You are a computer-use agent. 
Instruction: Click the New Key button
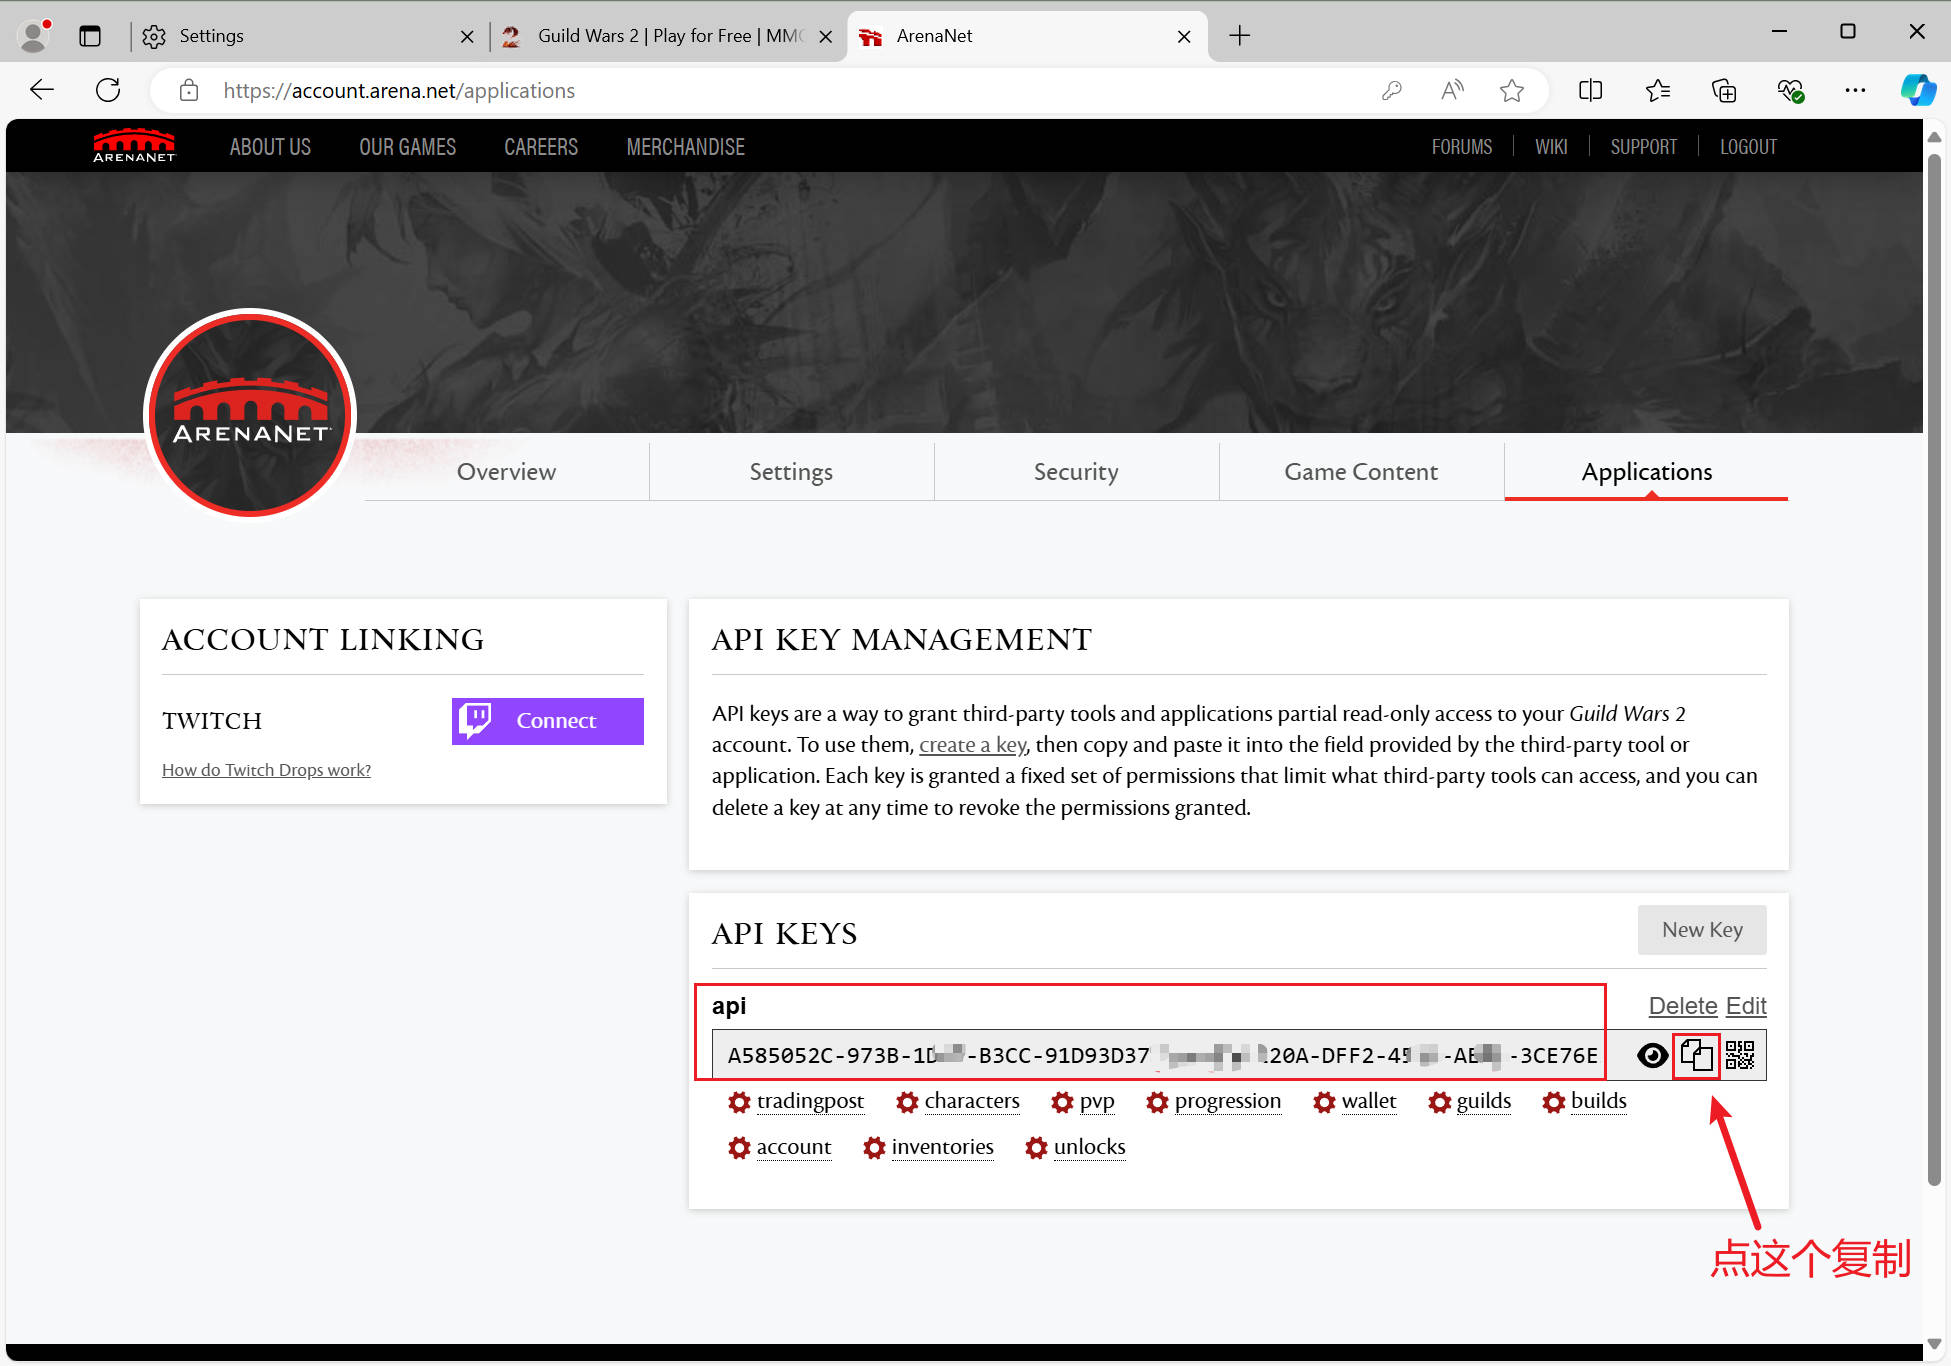1702,930
